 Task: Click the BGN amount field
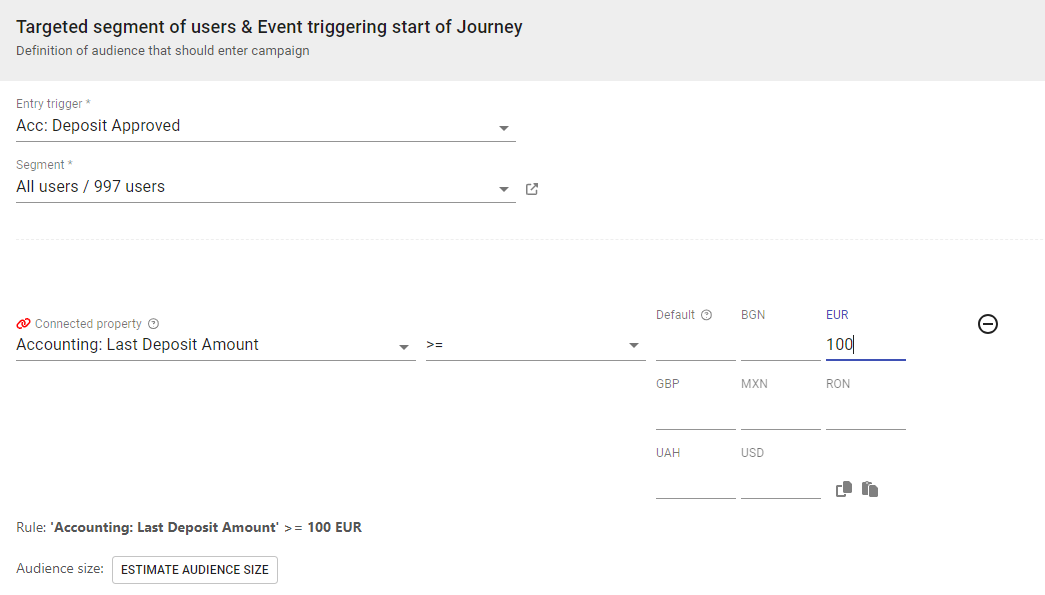coord(780,345)
